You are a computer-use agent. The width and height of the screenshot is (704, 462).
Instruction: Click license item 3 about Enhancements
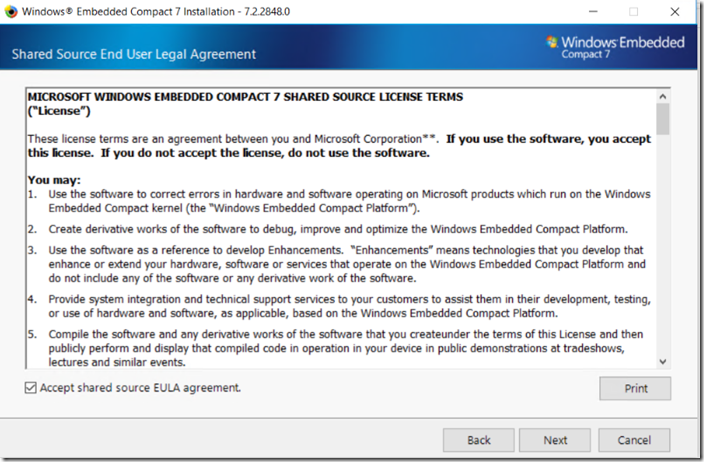coord(337,264)
